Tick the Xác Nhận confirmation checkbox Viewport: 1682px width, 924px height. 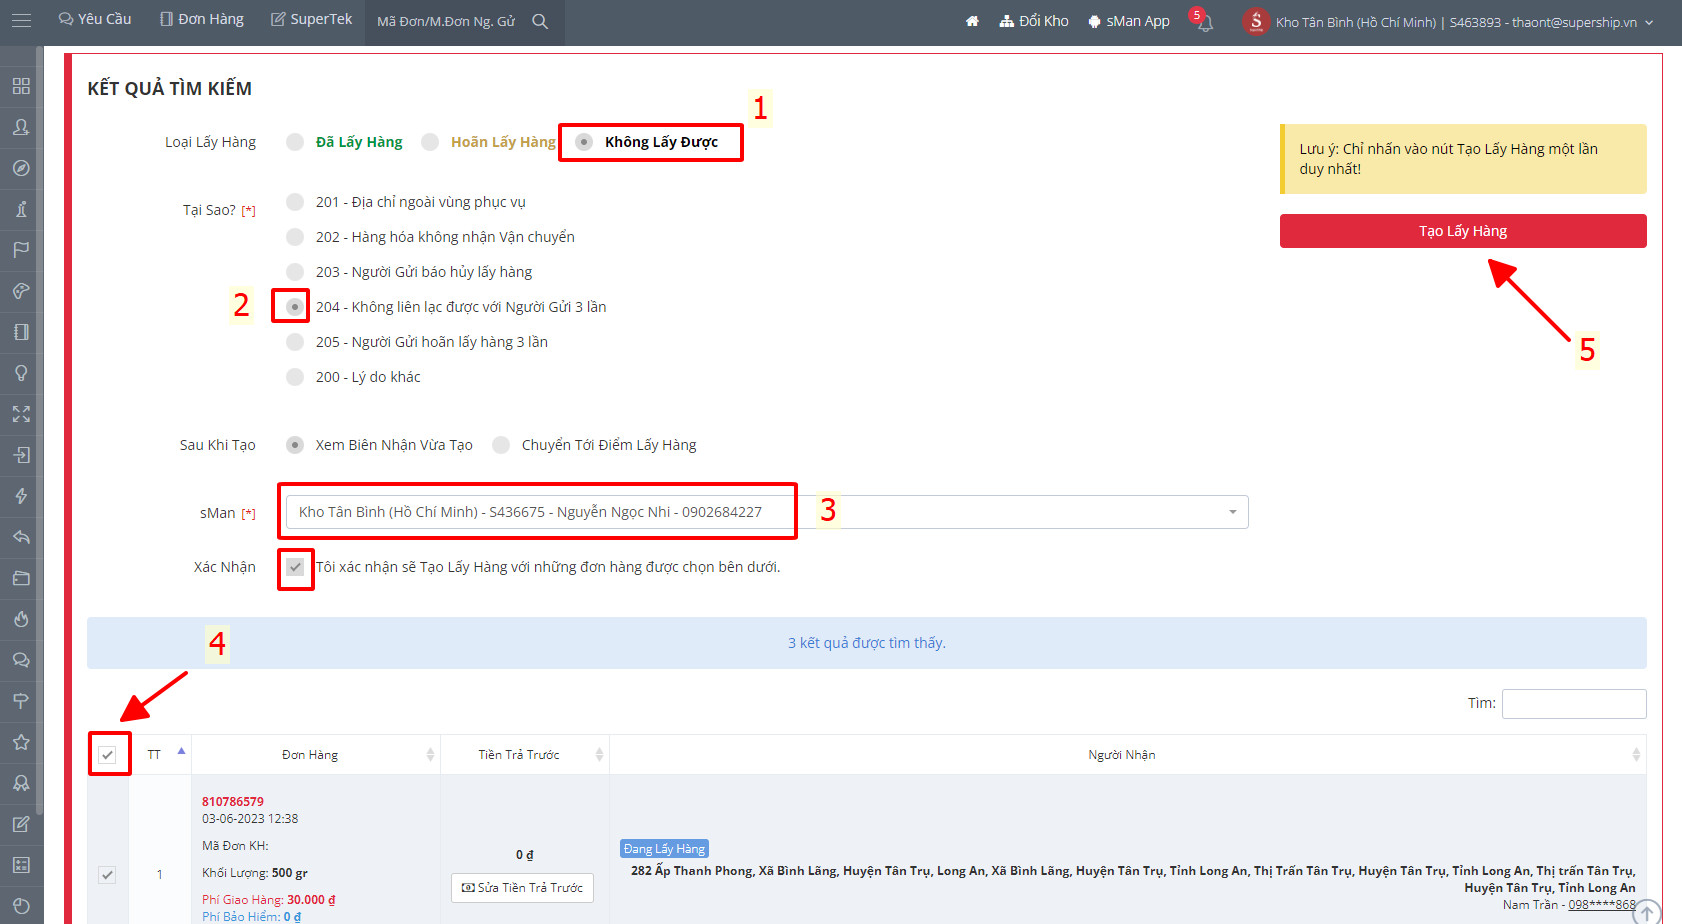[295, 567]
